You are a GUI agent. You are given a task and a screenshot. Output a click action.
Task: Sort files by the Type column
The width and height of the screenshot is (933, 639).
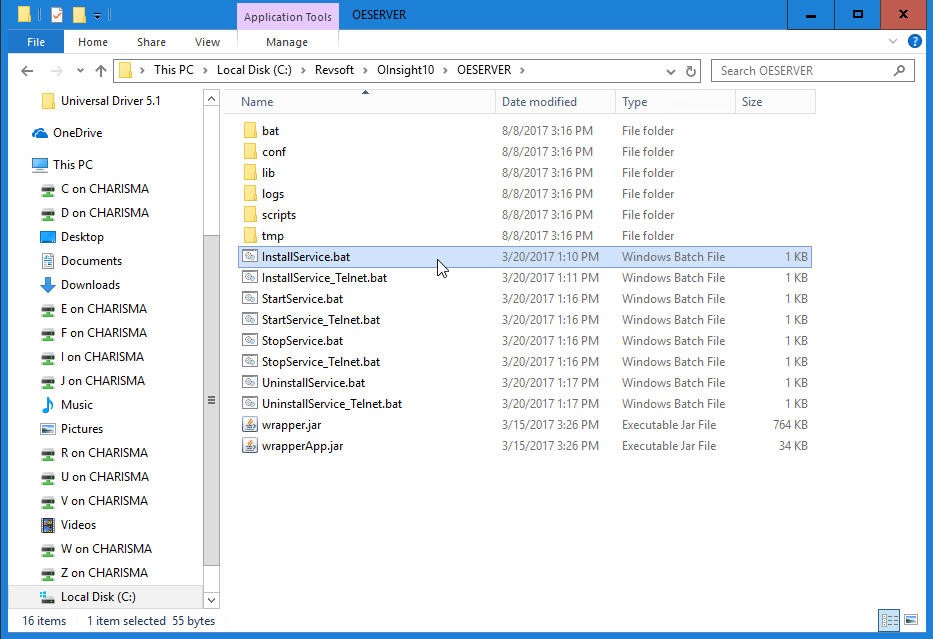coord(675,102)
